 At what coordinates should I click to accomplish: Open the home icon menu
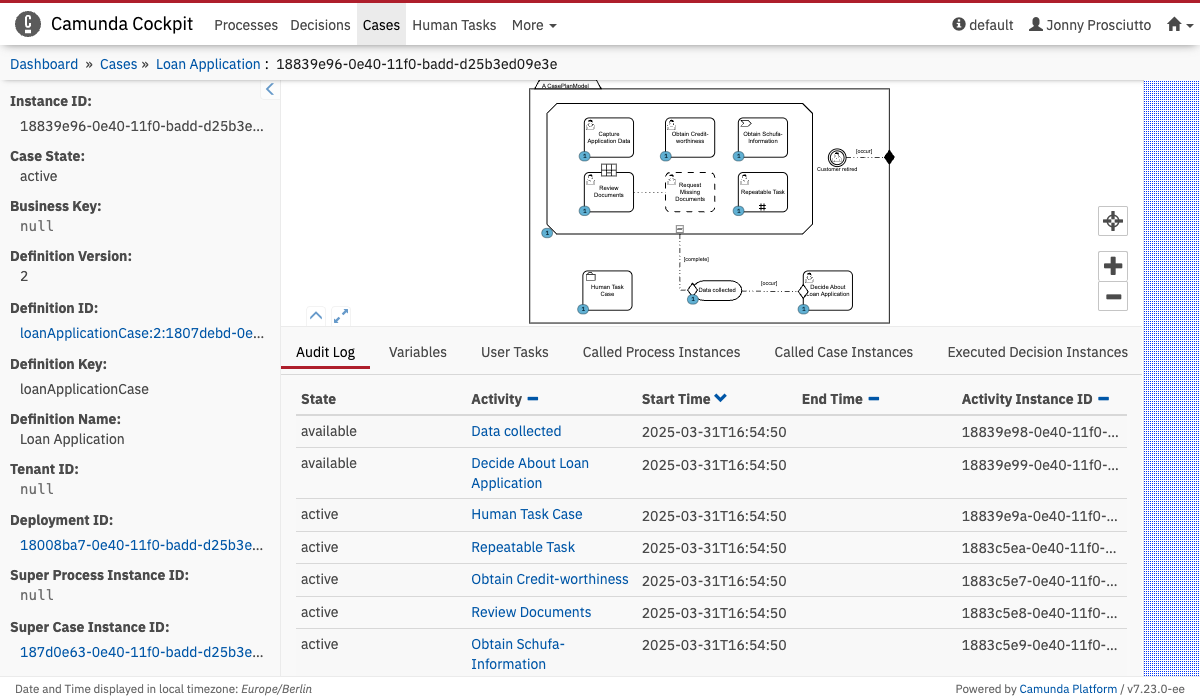1180,25
